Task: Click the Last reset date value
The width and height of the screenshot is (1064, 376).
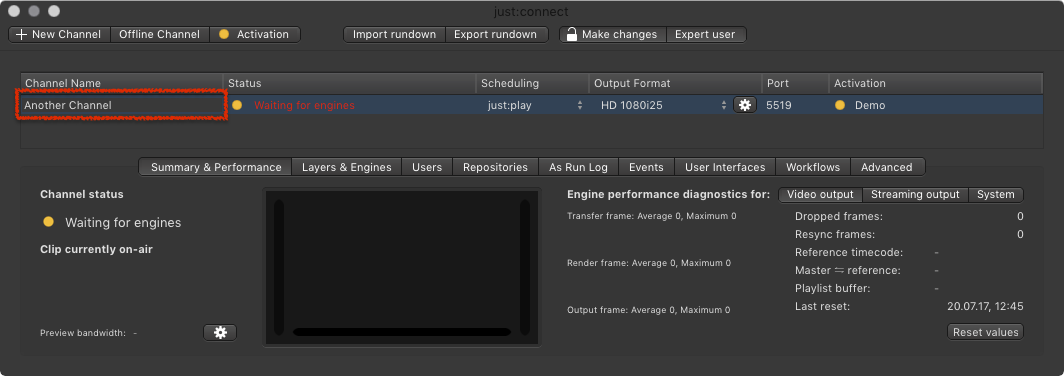Action: pyautogui.click(x=985, y=306)
